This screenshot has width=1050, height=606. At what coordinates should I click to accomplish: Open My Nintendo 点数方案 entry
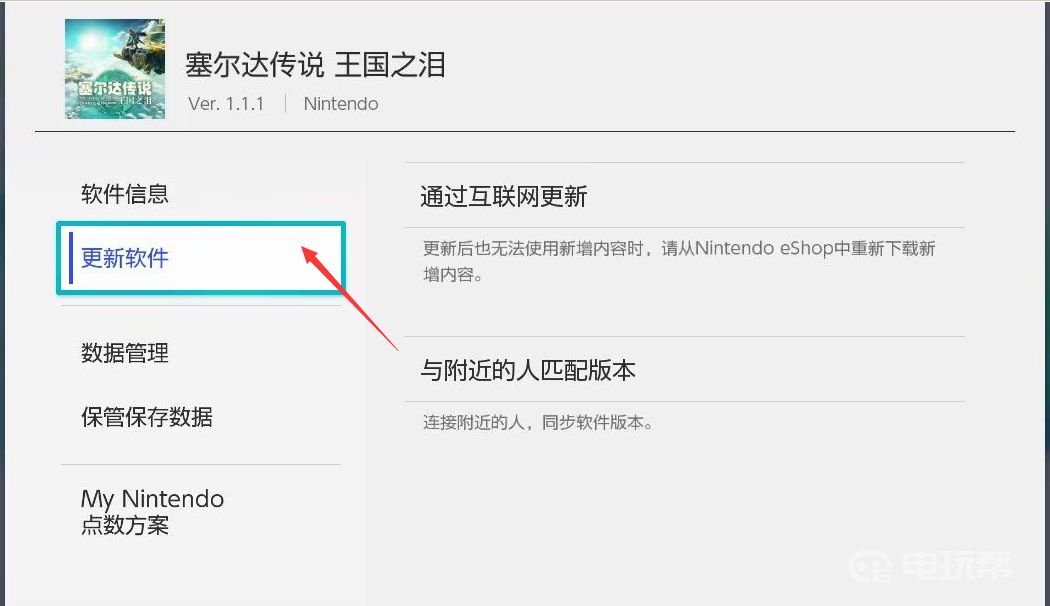pyautogui.click(x=152, y=512)
